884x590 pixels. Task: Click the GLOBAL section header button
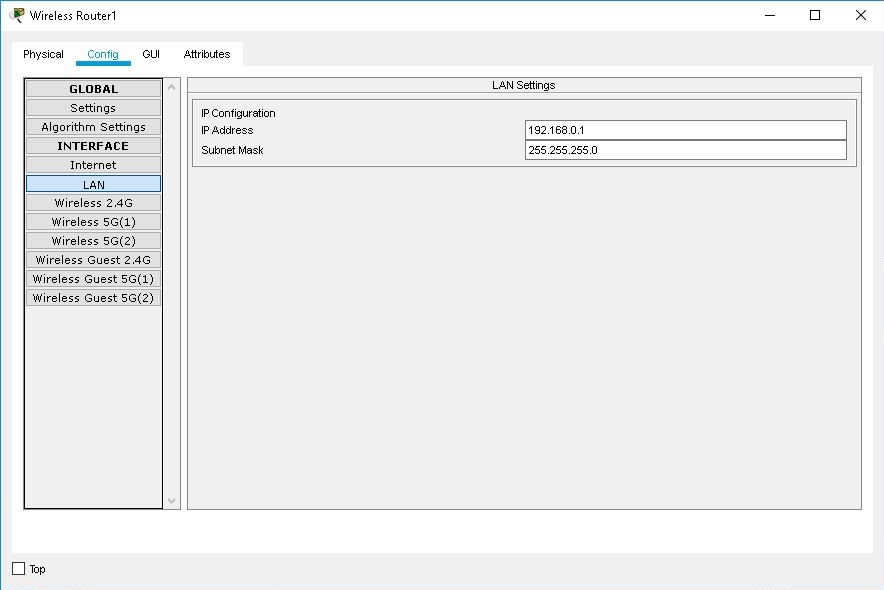(94, 89)
